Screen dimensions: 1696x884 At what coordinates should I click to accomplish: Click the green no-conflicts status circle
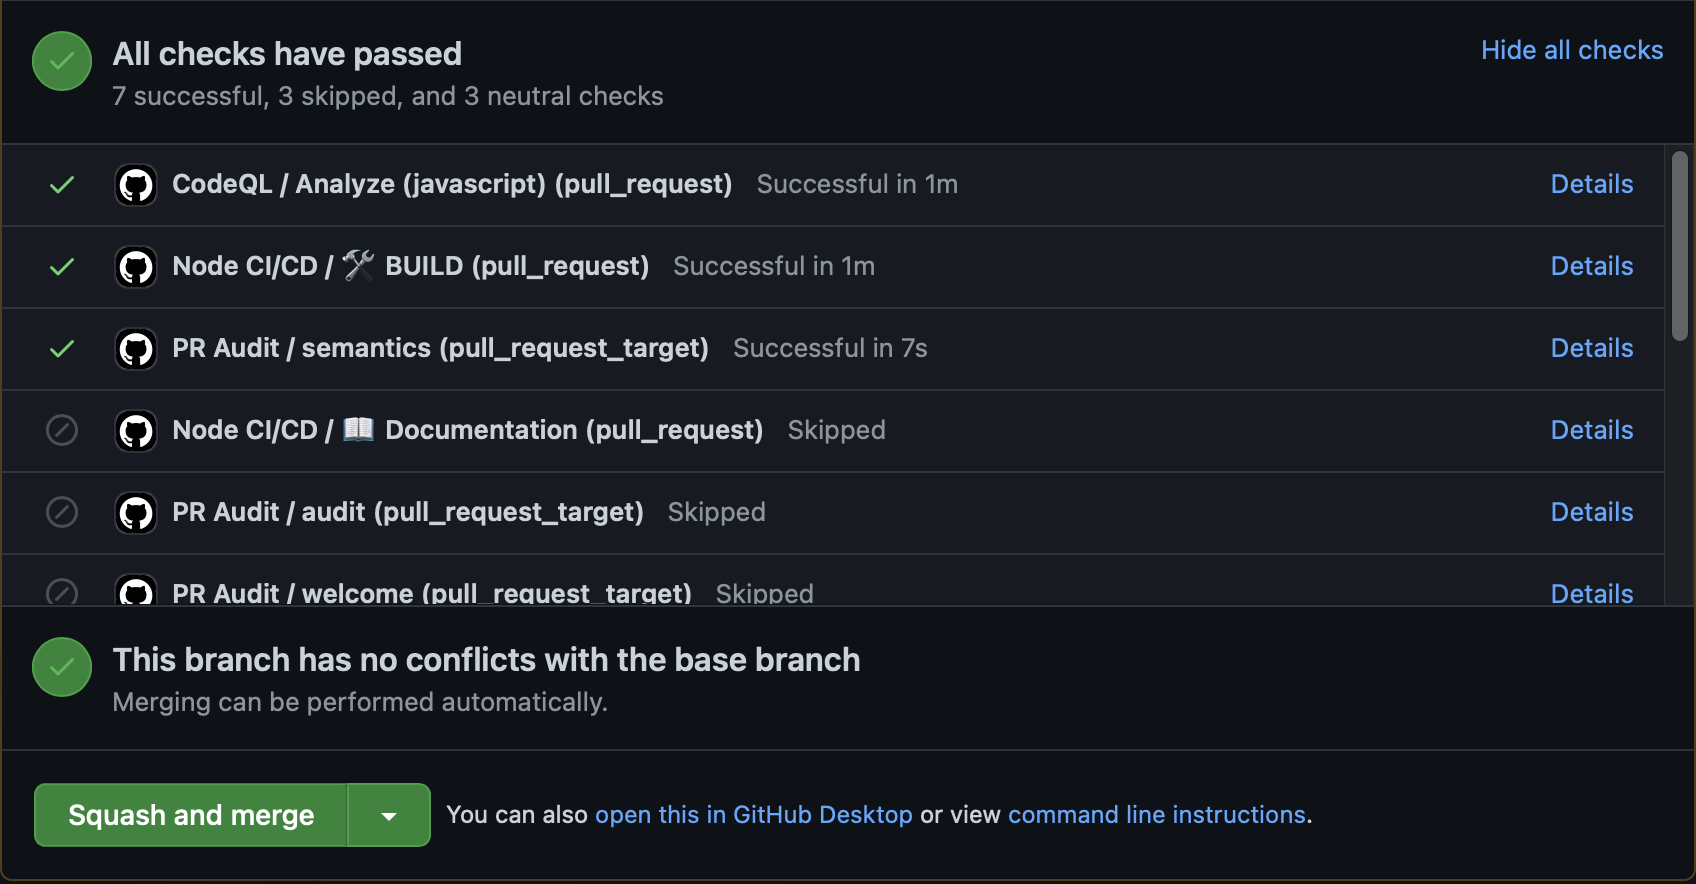tap(62, 667)
